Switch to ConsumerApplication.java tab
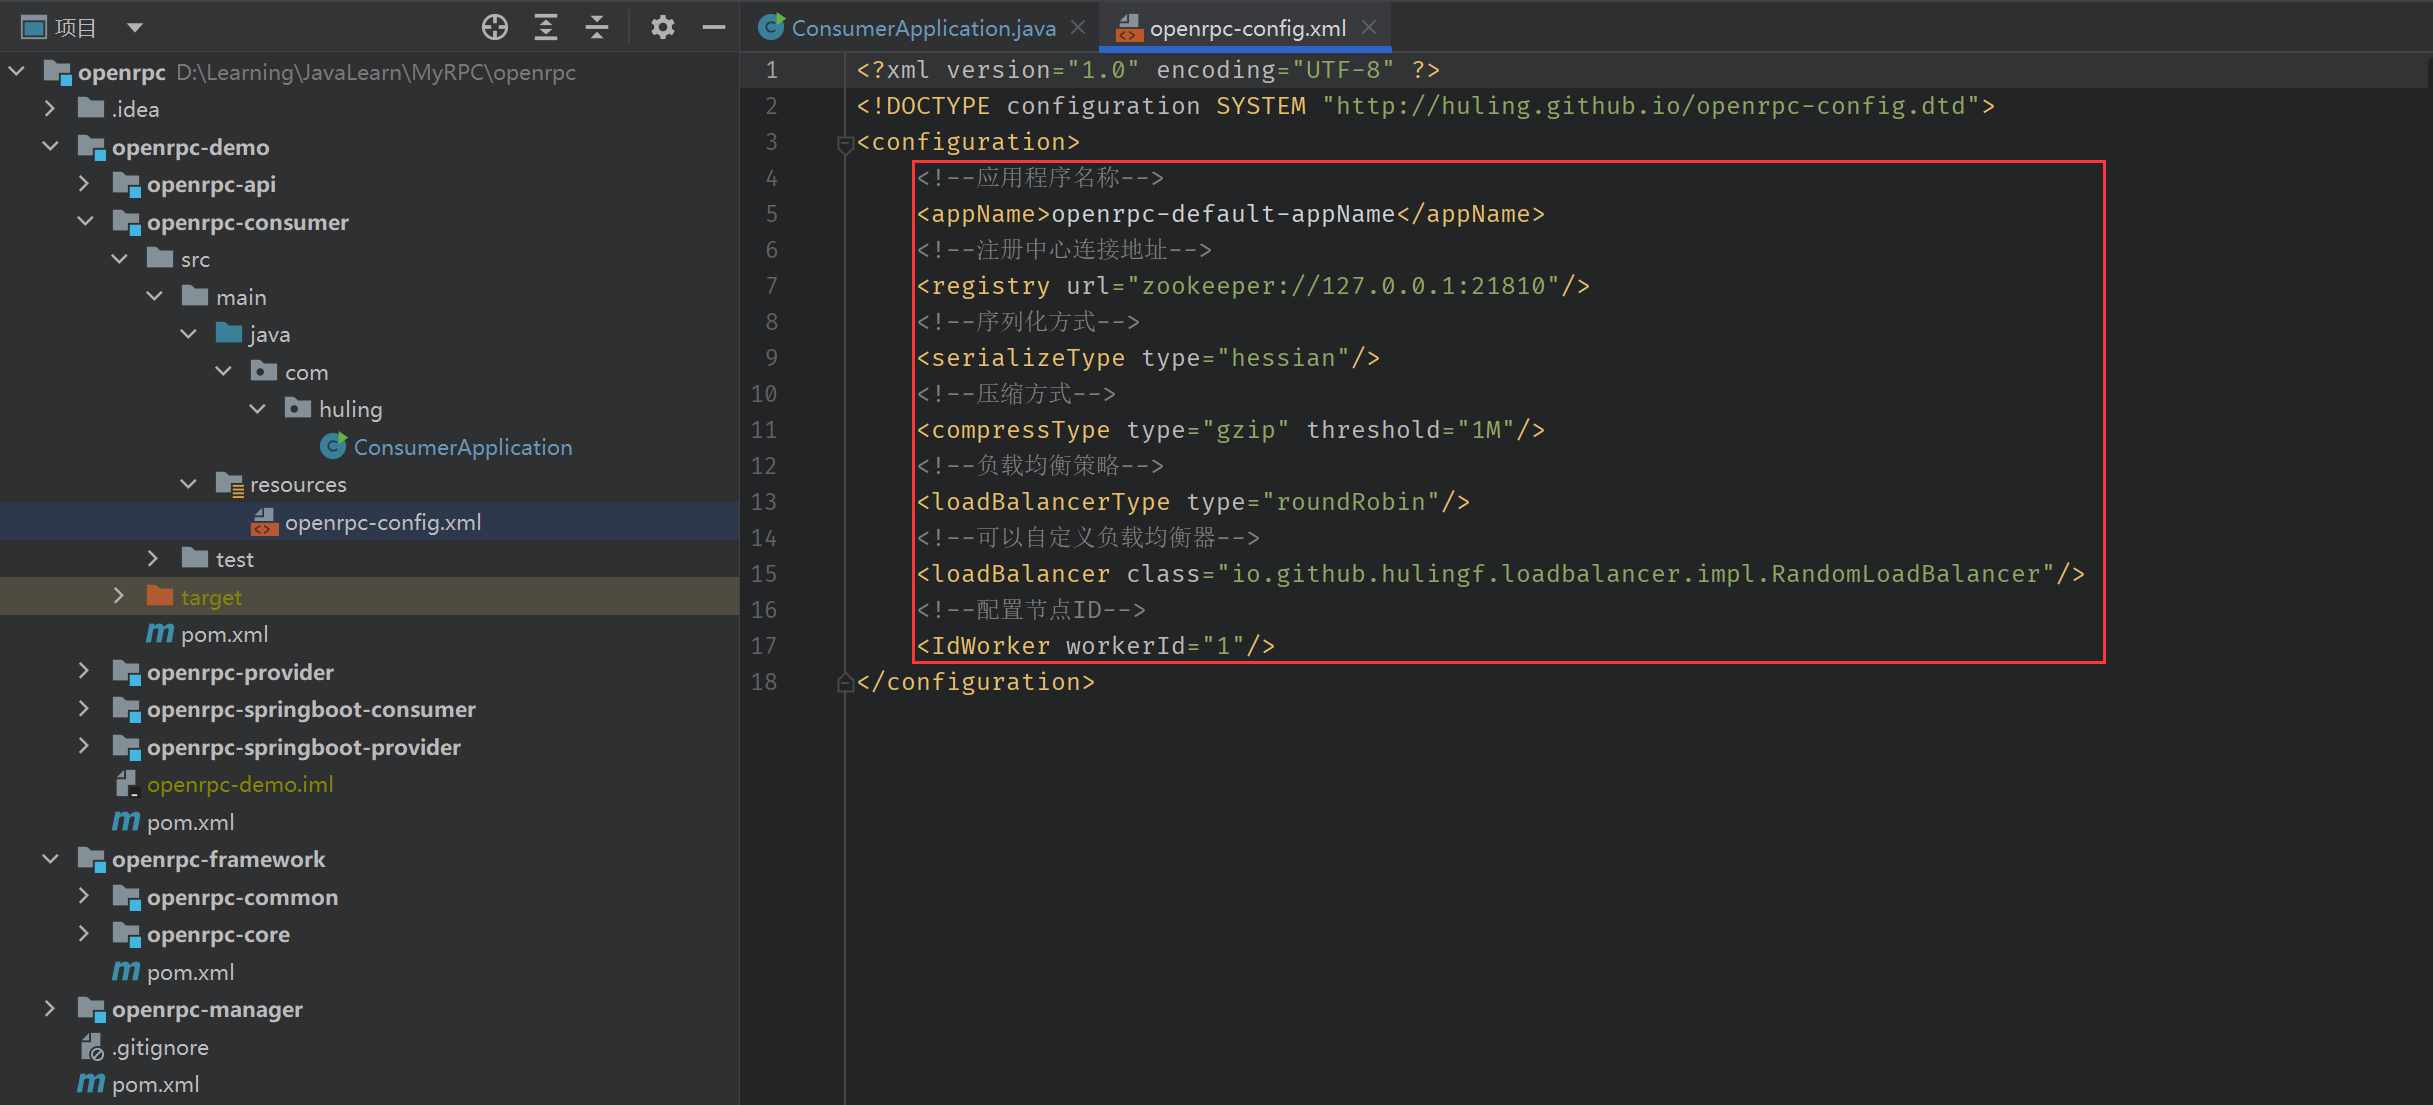The height and width of the screenshot is (1105, 2433). point(922,28)
